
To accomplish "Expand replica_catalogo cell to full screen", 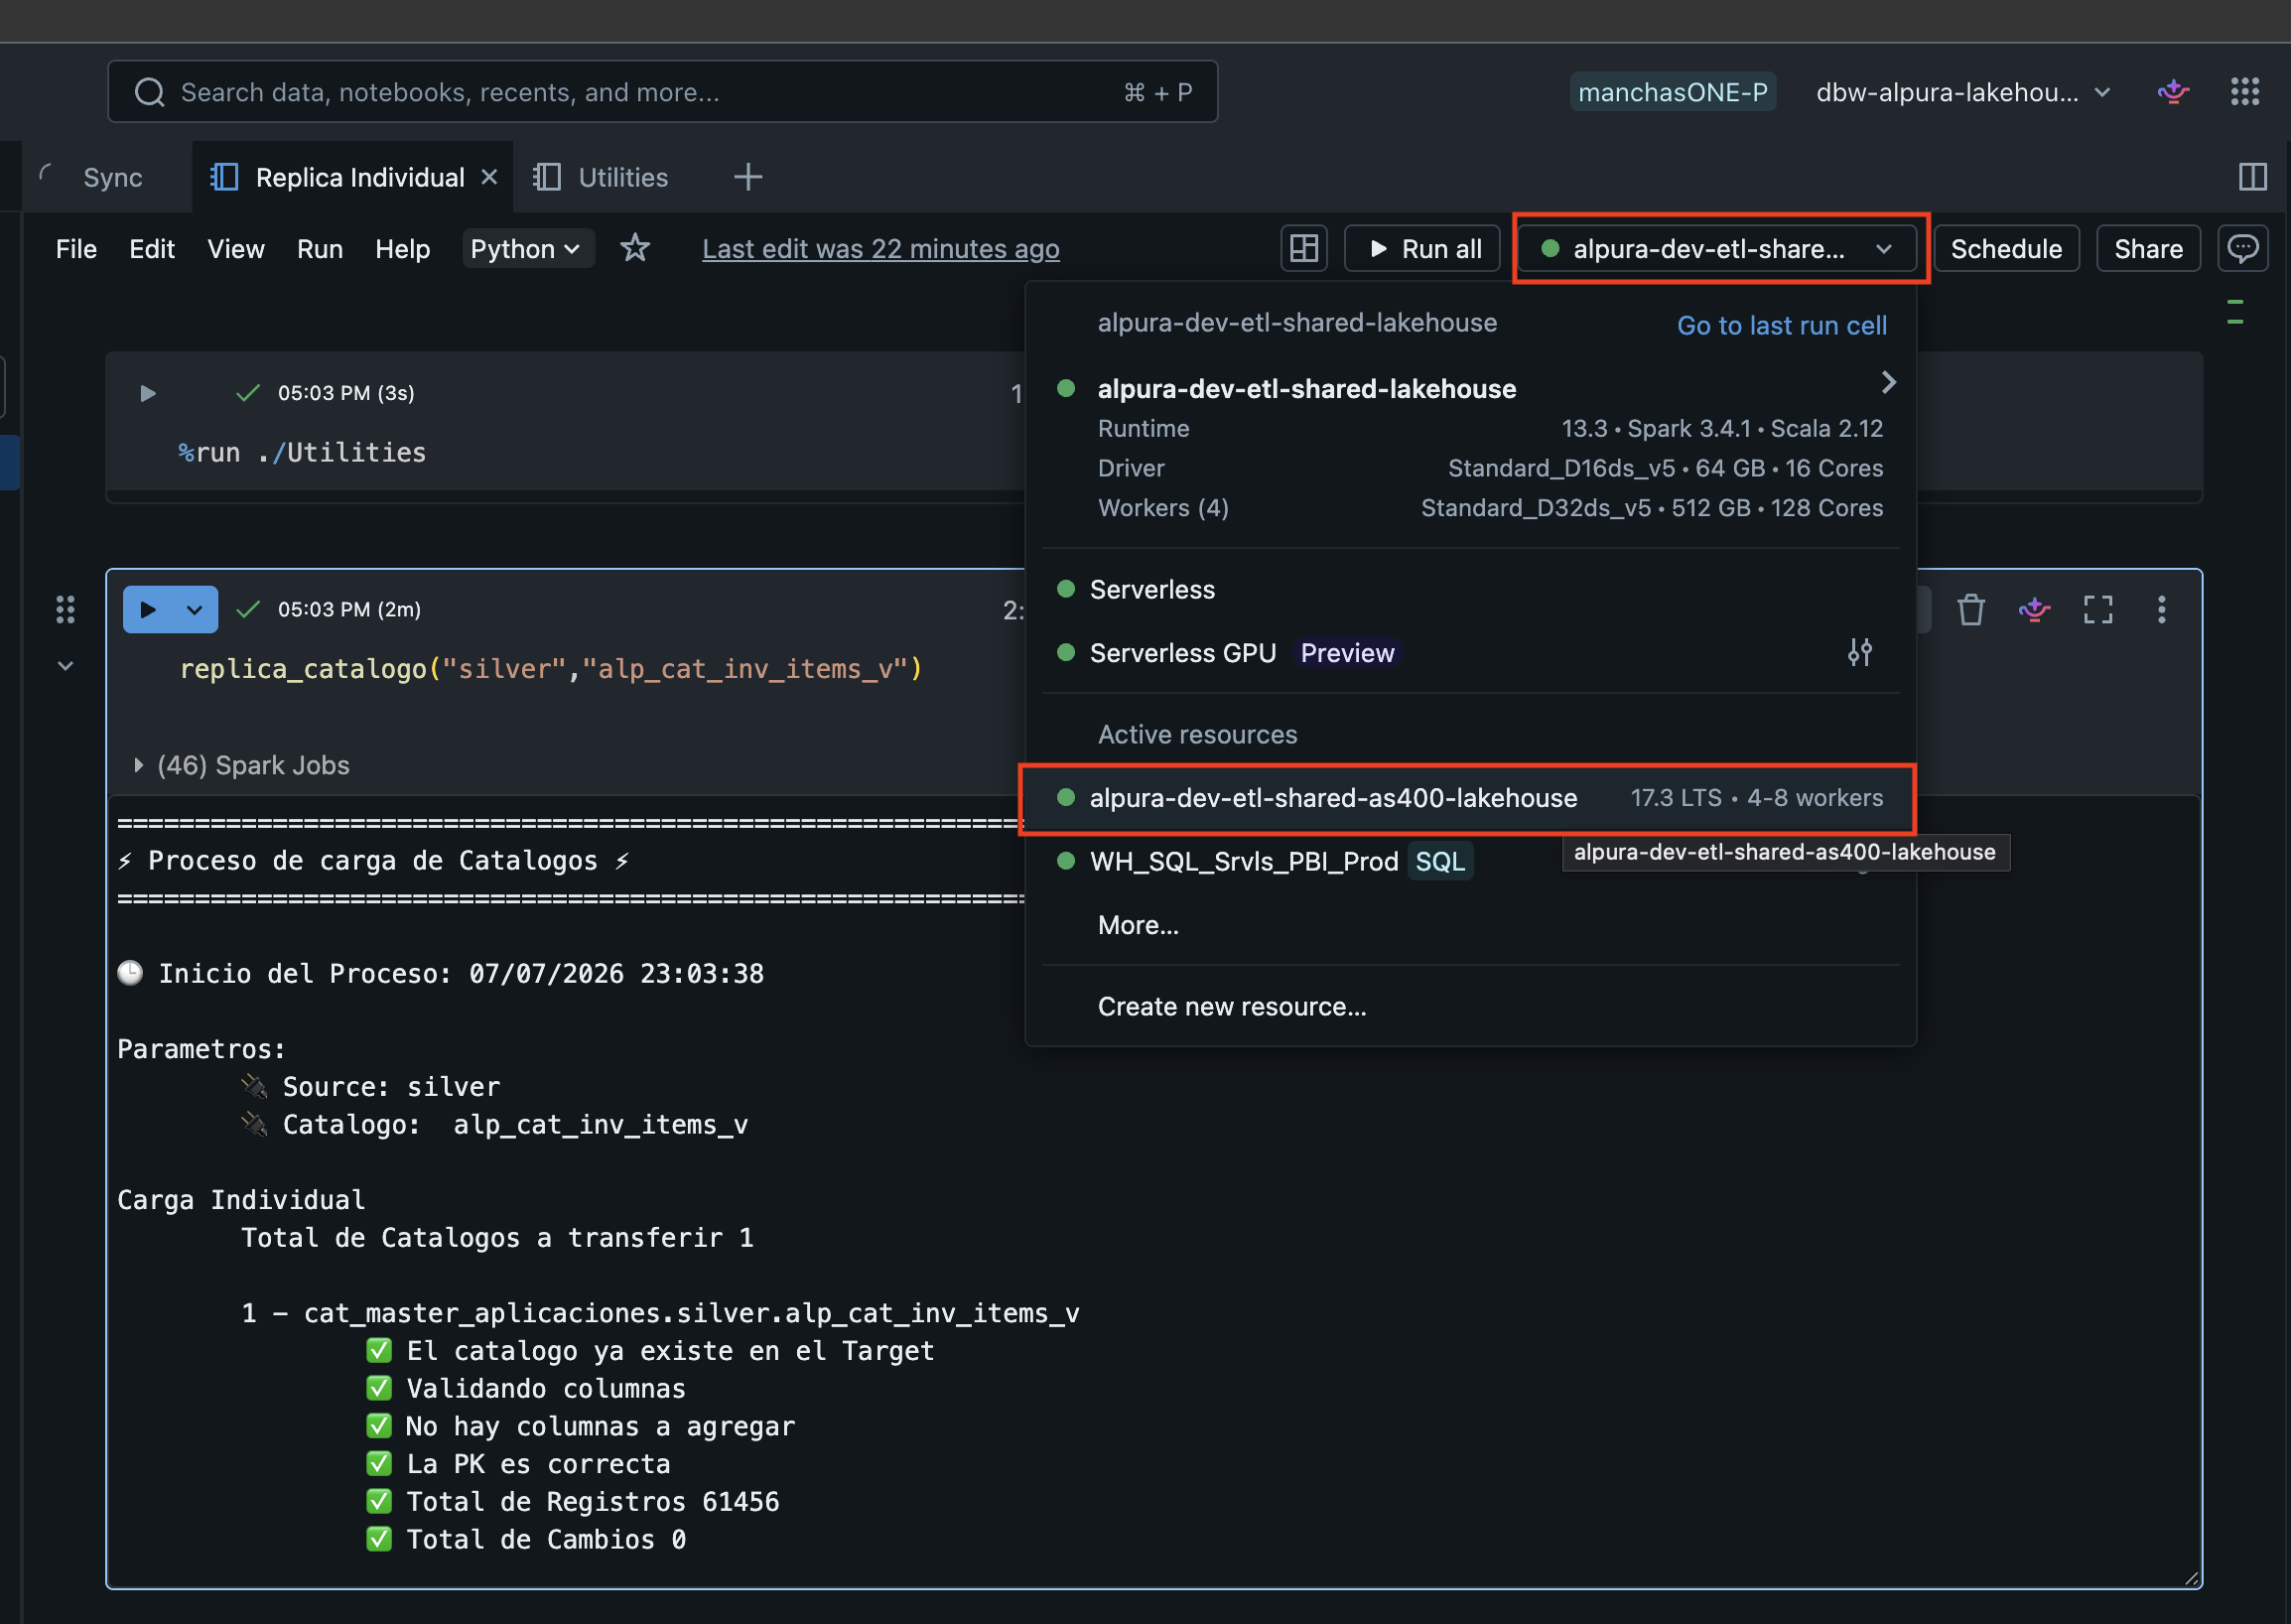I will pyautogui.click(x=2098, y=609).
